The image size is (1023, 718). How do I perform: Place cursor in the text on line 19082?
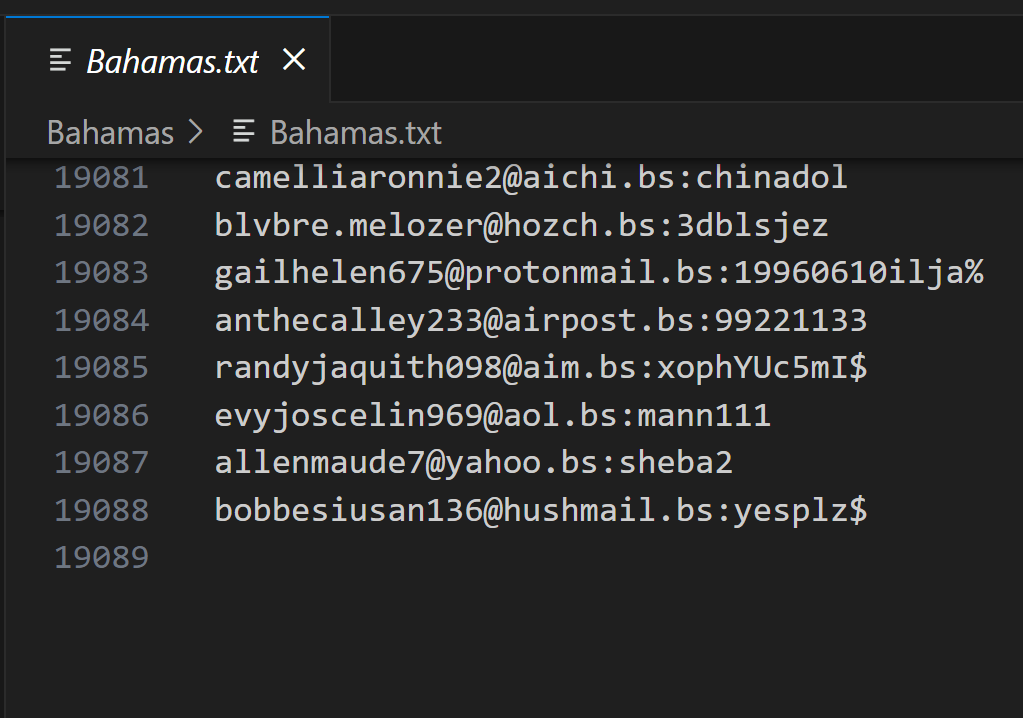pos(520,226)
